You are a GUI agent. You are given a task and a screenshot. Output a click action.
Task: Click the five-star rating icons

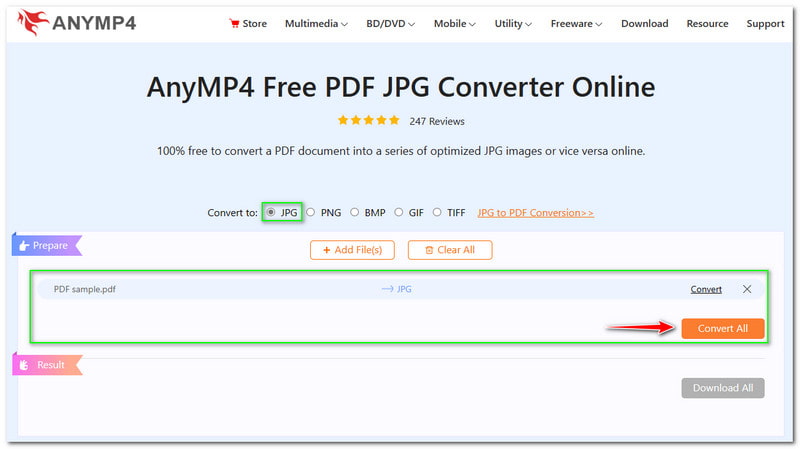(x=368, y=120)
